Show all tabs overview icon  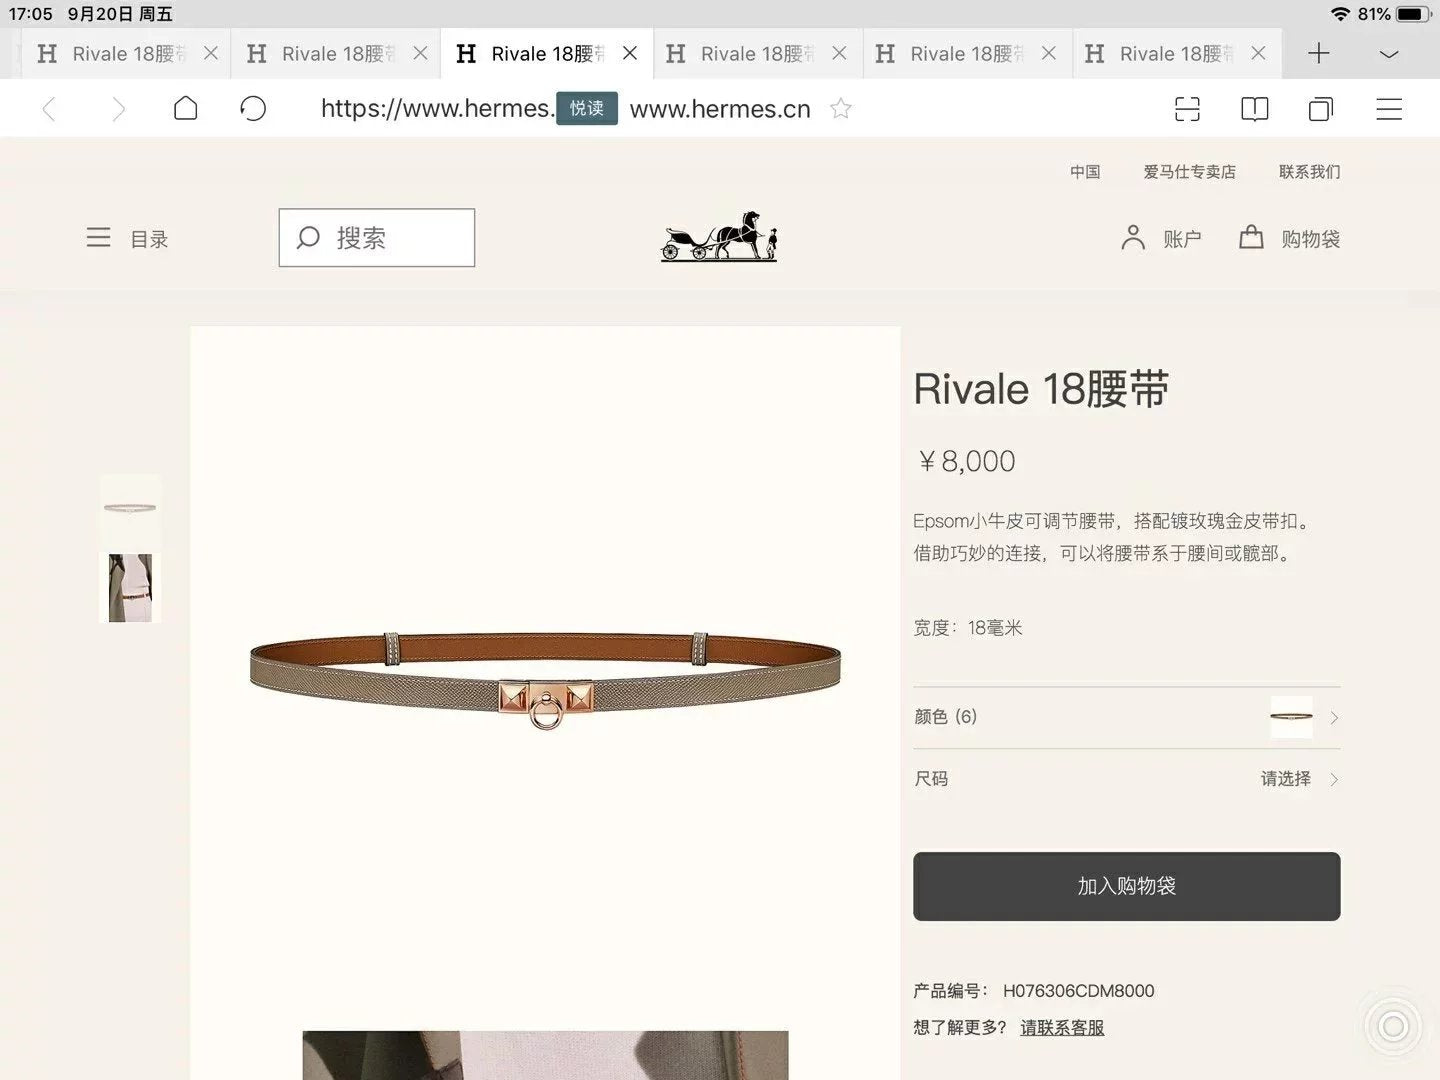[1321, 109]
